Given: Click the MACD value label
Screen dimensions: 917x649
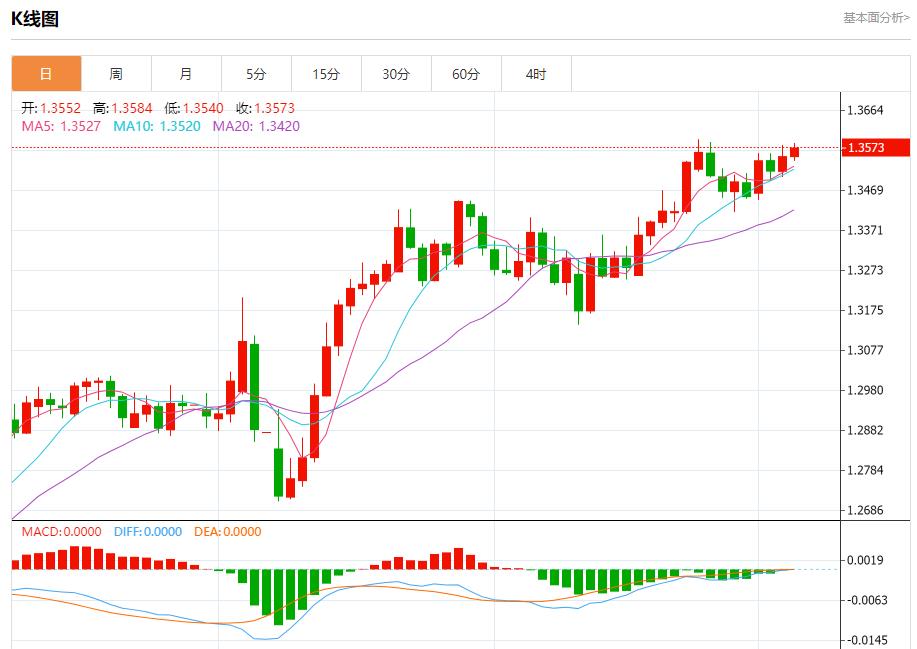Looking at the screenshot, I should pyautogui.click(x=62, y=532).
